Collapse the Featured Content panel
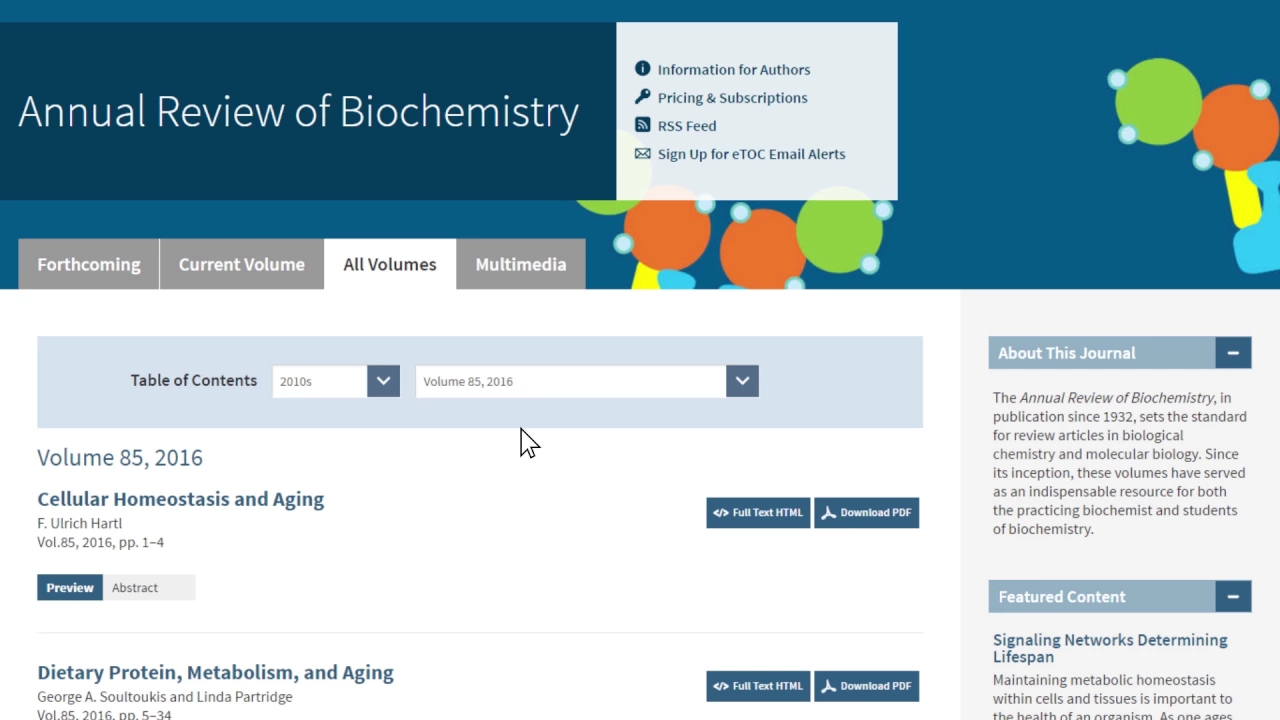The width and height of the screenshot is (1280, 720). (1233, 597)
